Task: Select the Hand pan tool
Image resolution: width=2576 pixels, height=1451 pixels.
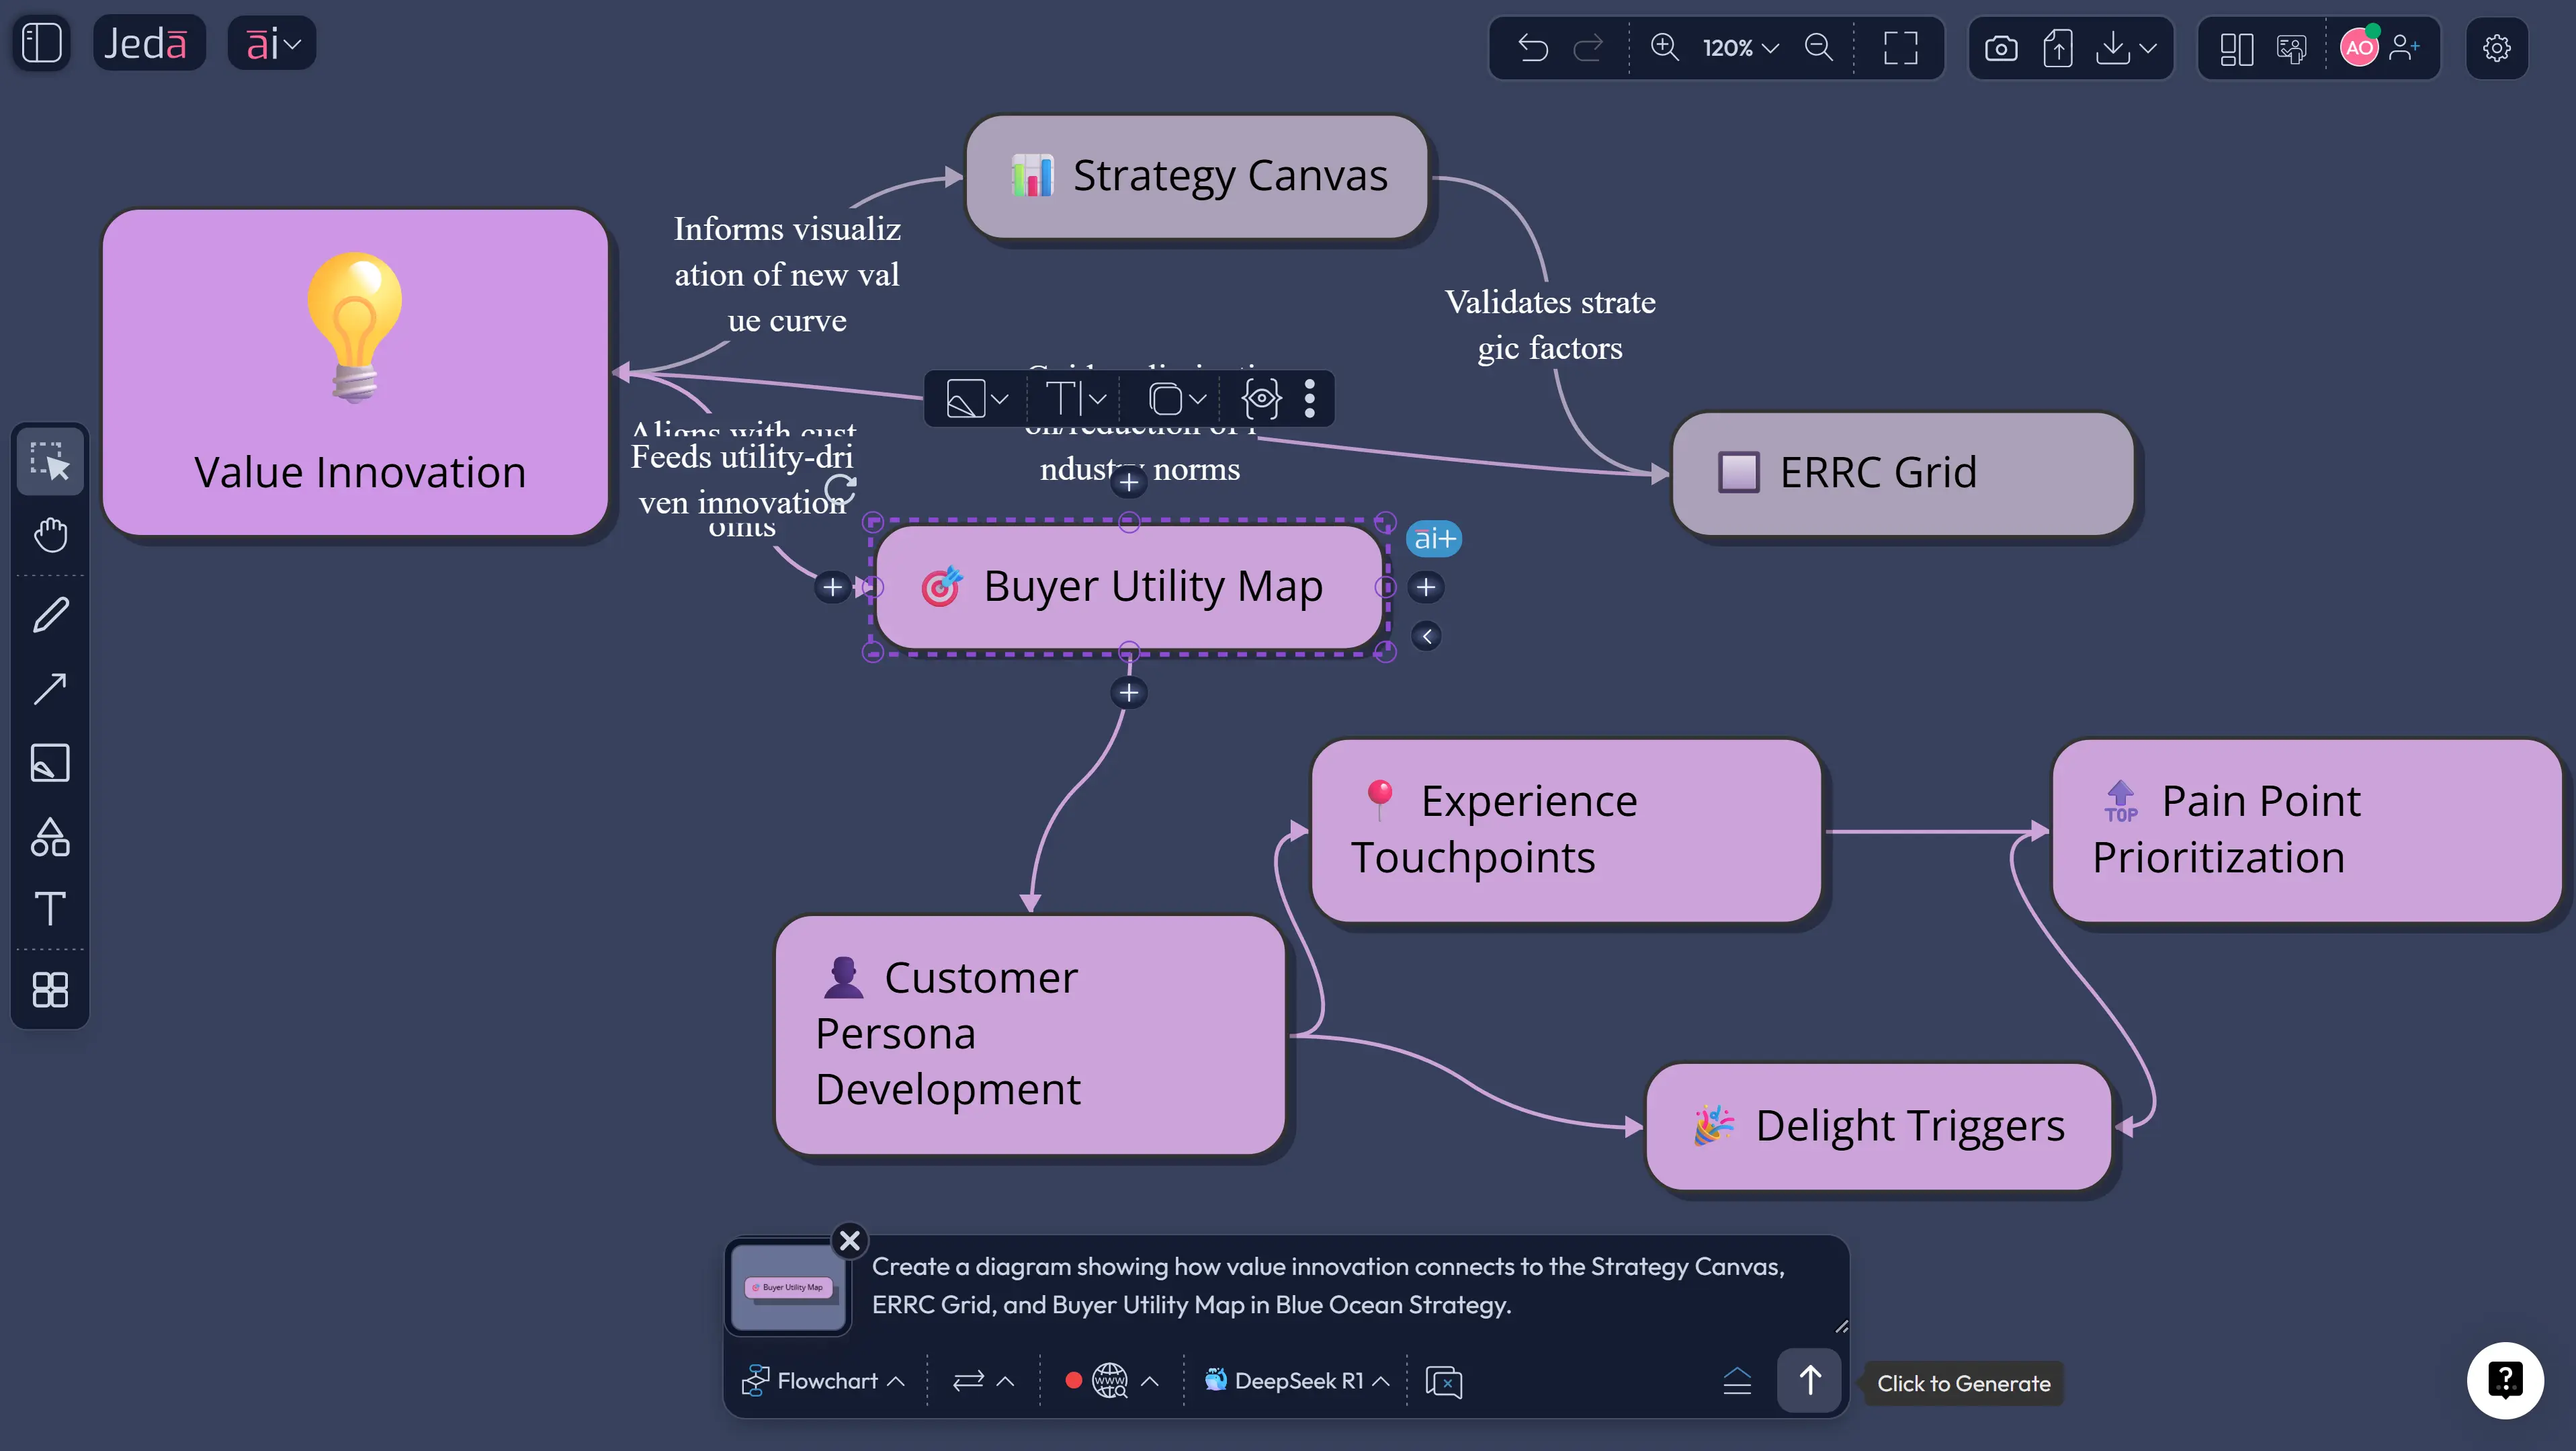Action: coord(50,534)
